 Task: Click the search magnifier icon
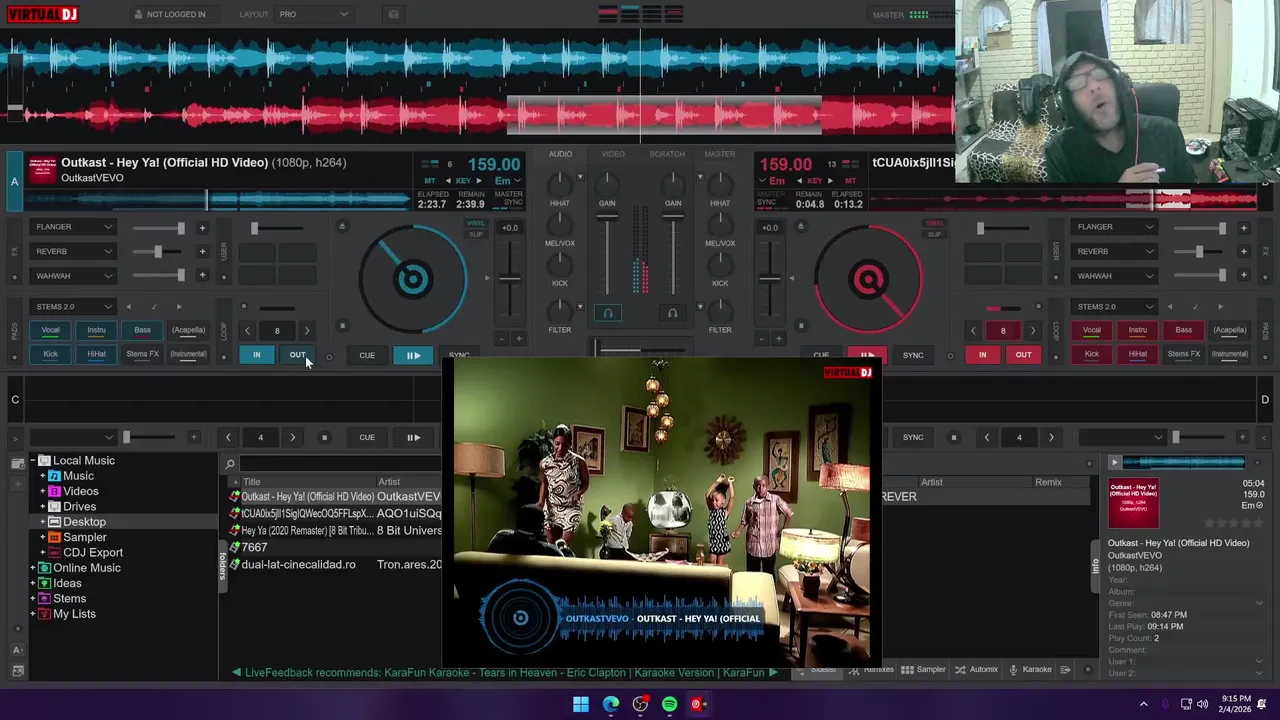pos(230,464)
